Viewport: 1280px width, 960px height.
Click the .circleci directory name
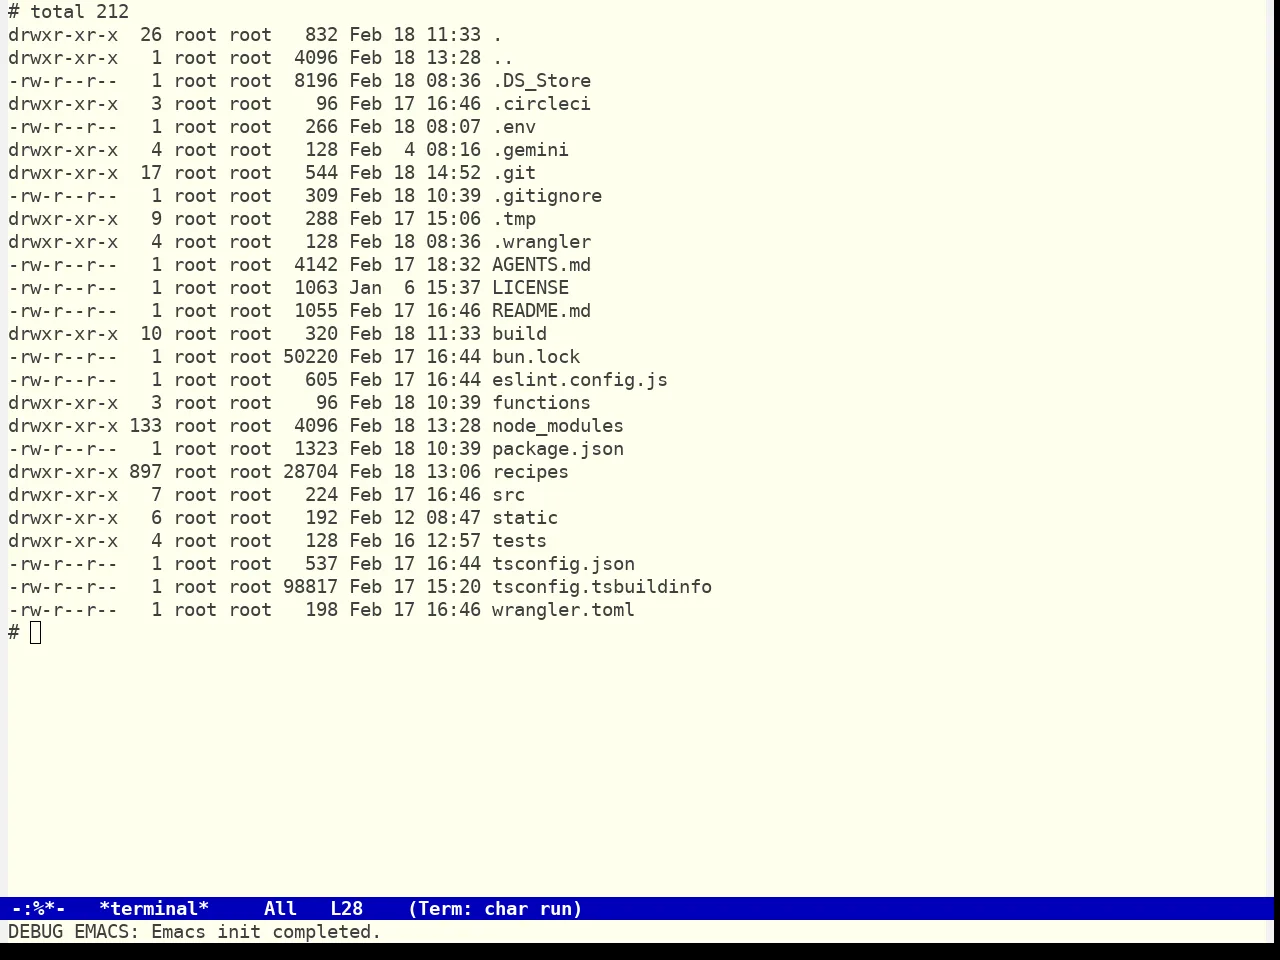click(541, 104)
